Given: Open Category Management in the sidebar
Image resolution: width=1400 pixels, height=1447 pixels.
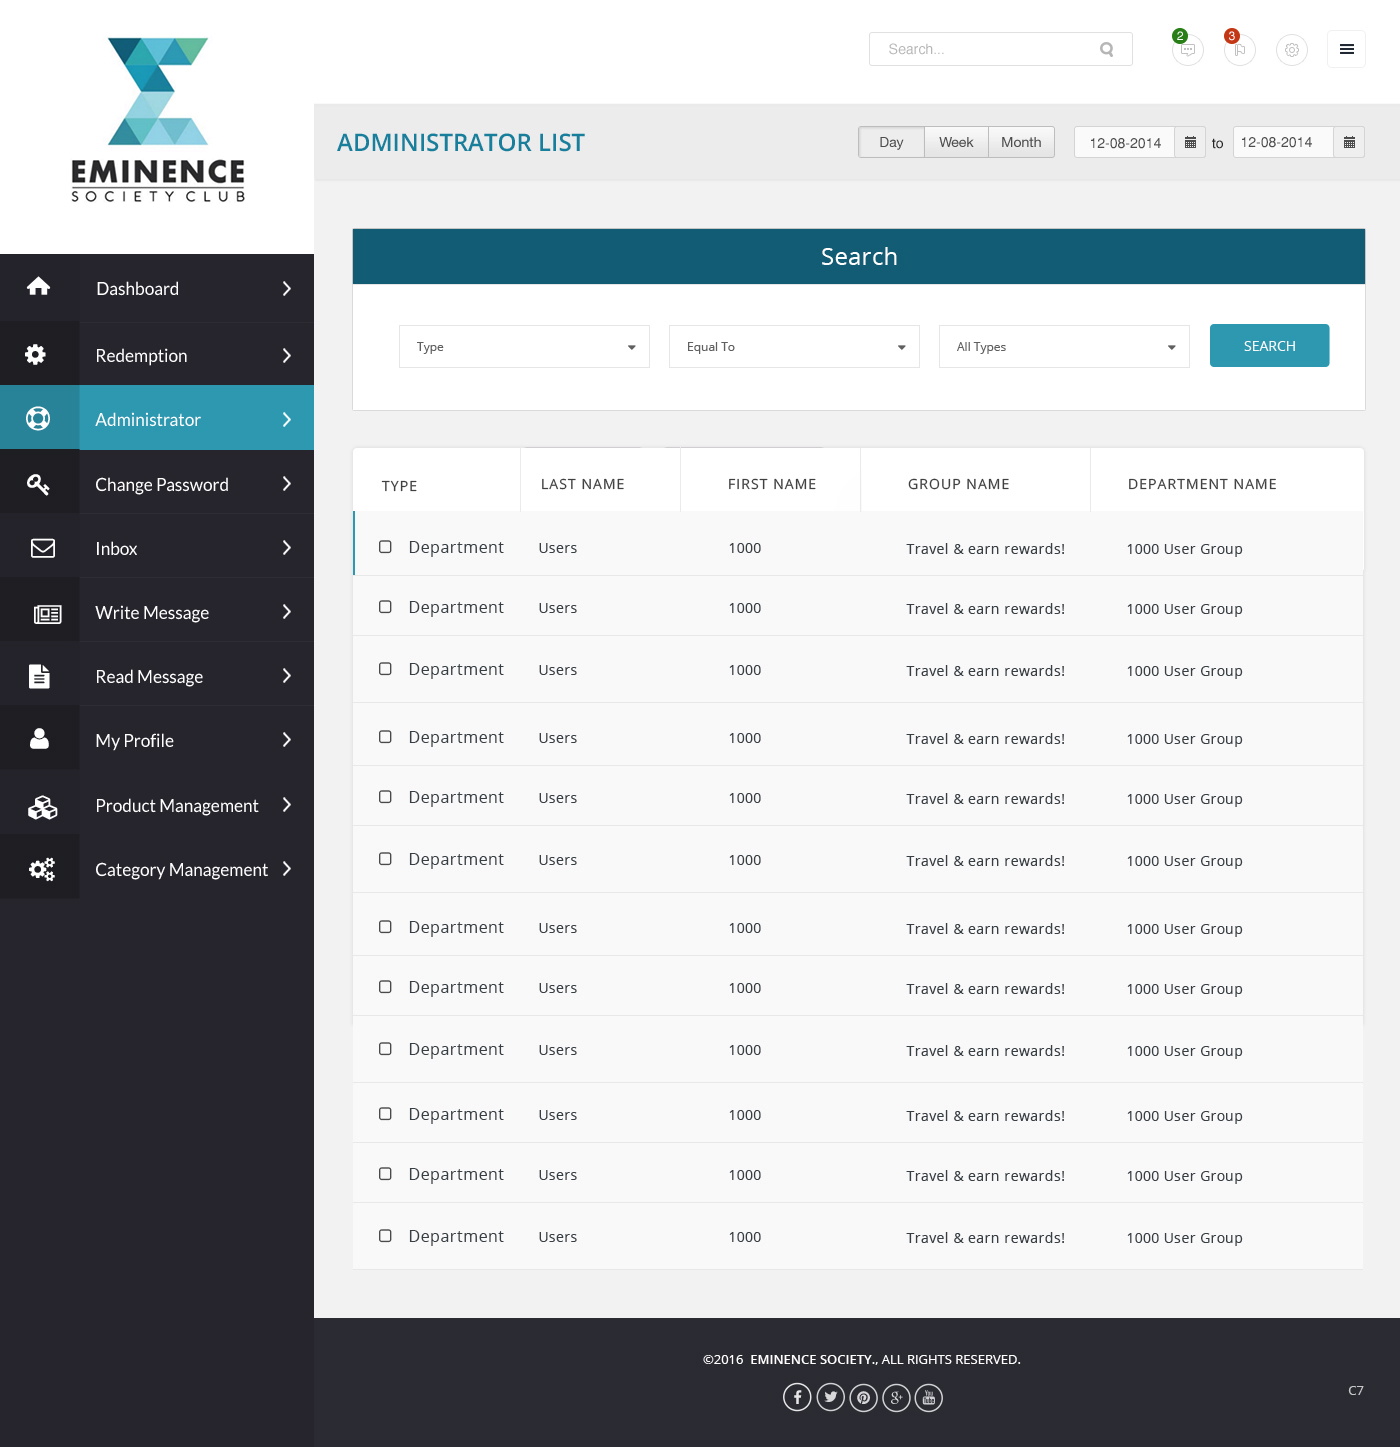Looking at the screenshot, I should (181, 869).
